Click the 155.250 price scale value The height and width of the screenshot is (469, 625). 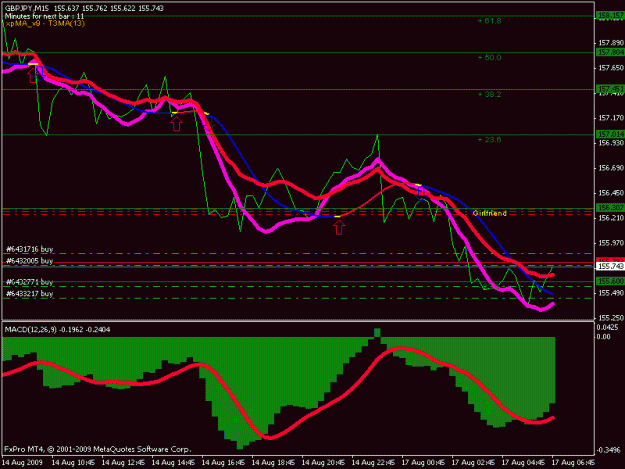tap(611, 318)
